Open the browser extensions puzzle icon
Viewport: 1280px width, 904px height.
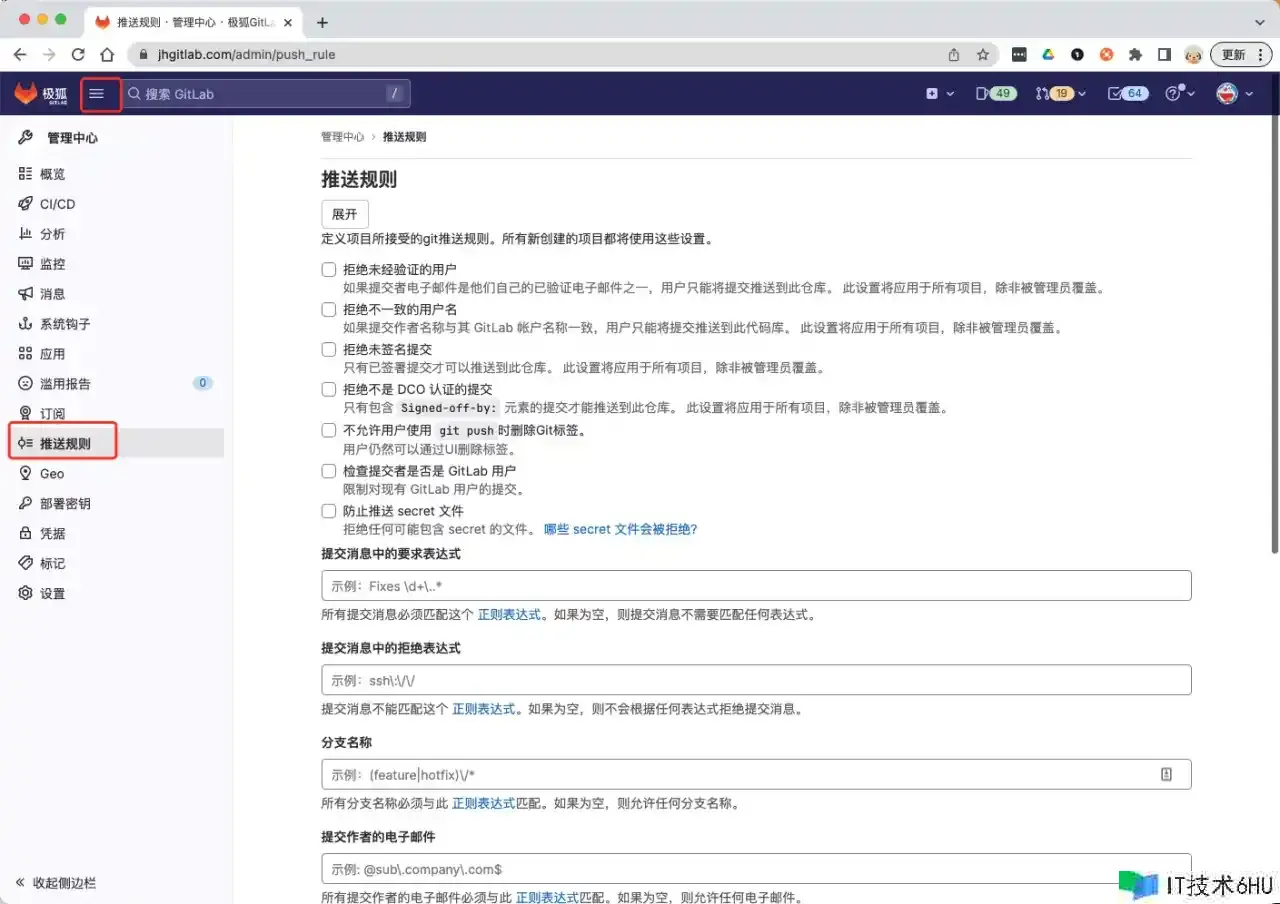(1135, 55)
